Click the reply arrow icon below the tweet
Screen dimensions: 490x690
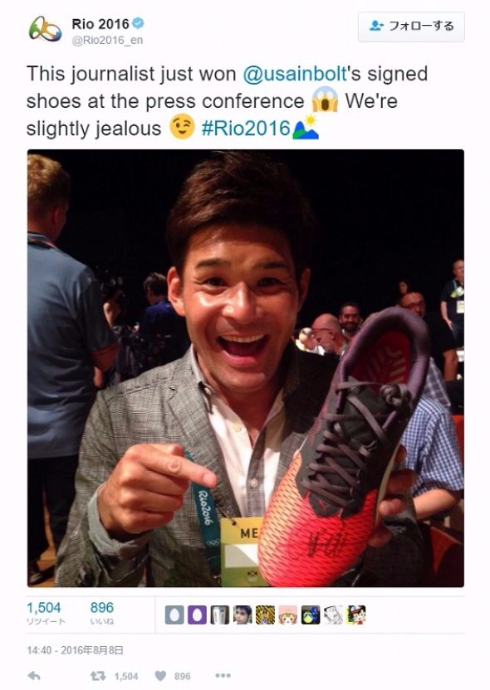click(34, 675)
